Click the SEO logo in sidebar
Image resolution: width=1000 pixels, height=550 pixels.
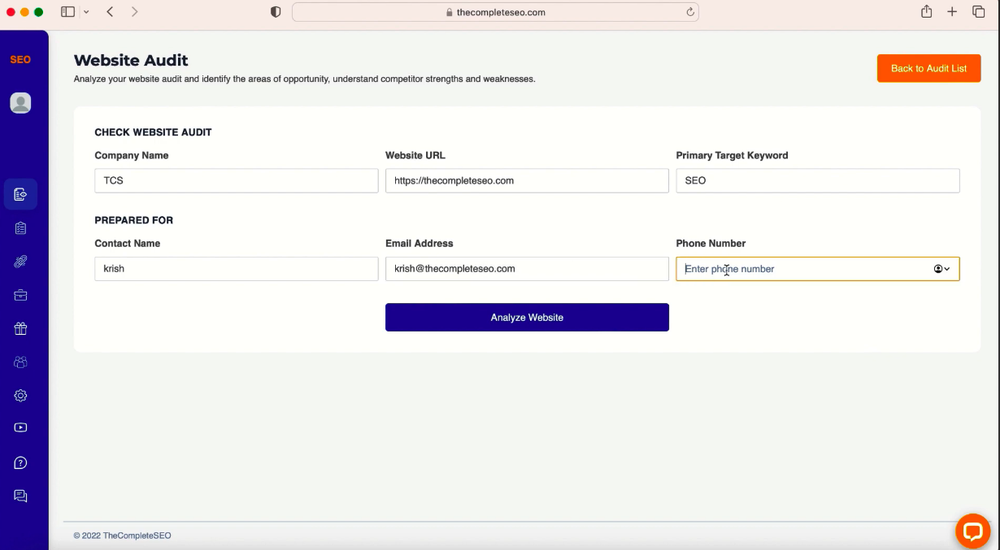point(20,59)
